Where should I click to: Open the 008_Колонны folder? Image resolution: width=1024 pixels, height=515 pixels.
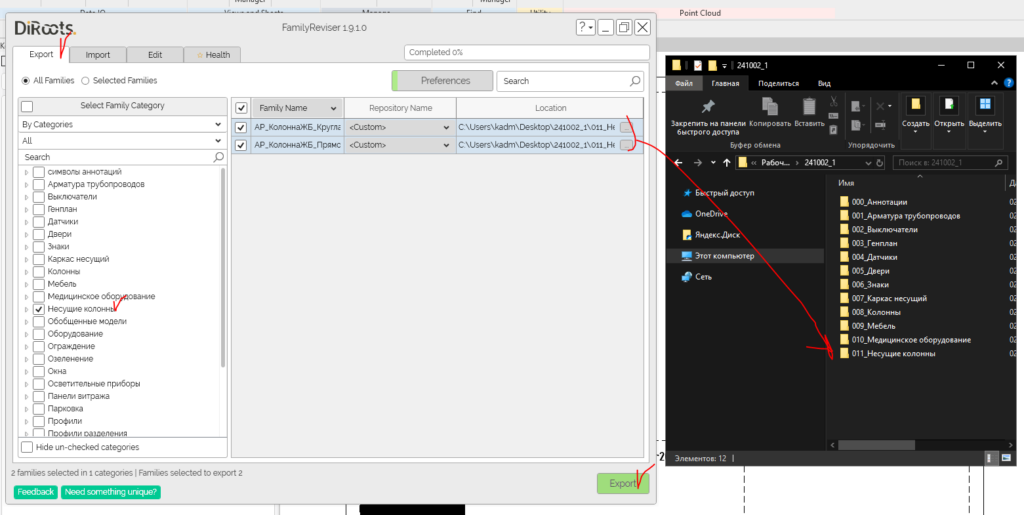(878, 312)
